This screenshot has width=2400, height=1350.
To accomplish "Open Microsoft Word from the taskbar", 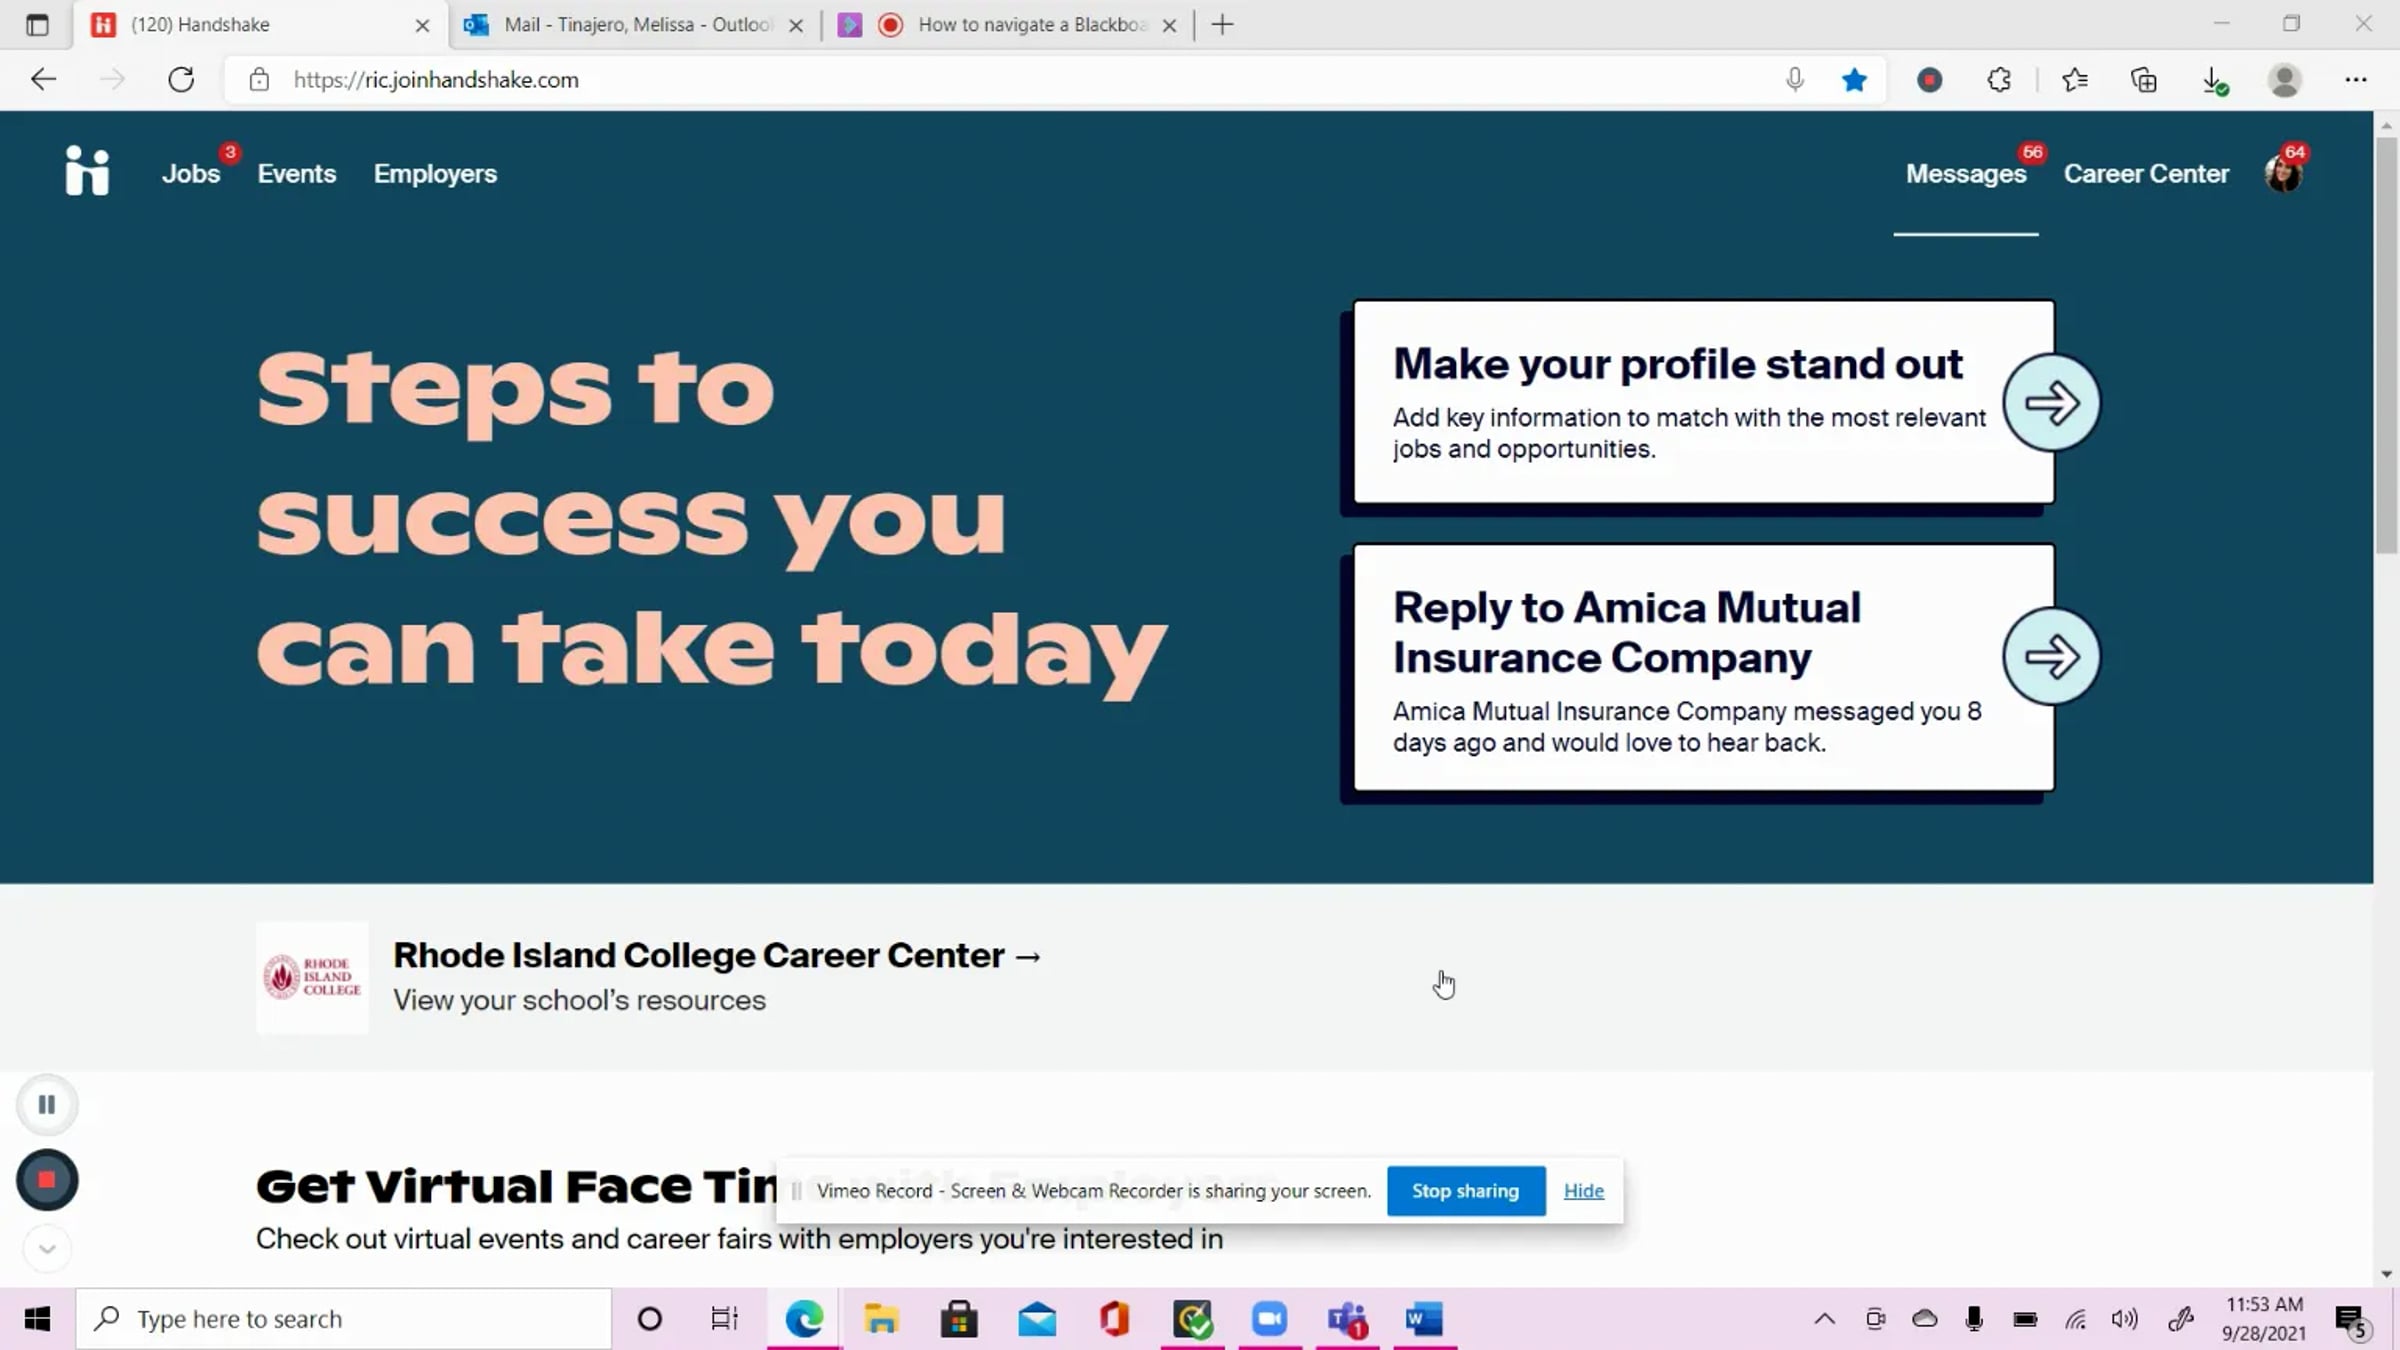I will pos(1425,1320).
